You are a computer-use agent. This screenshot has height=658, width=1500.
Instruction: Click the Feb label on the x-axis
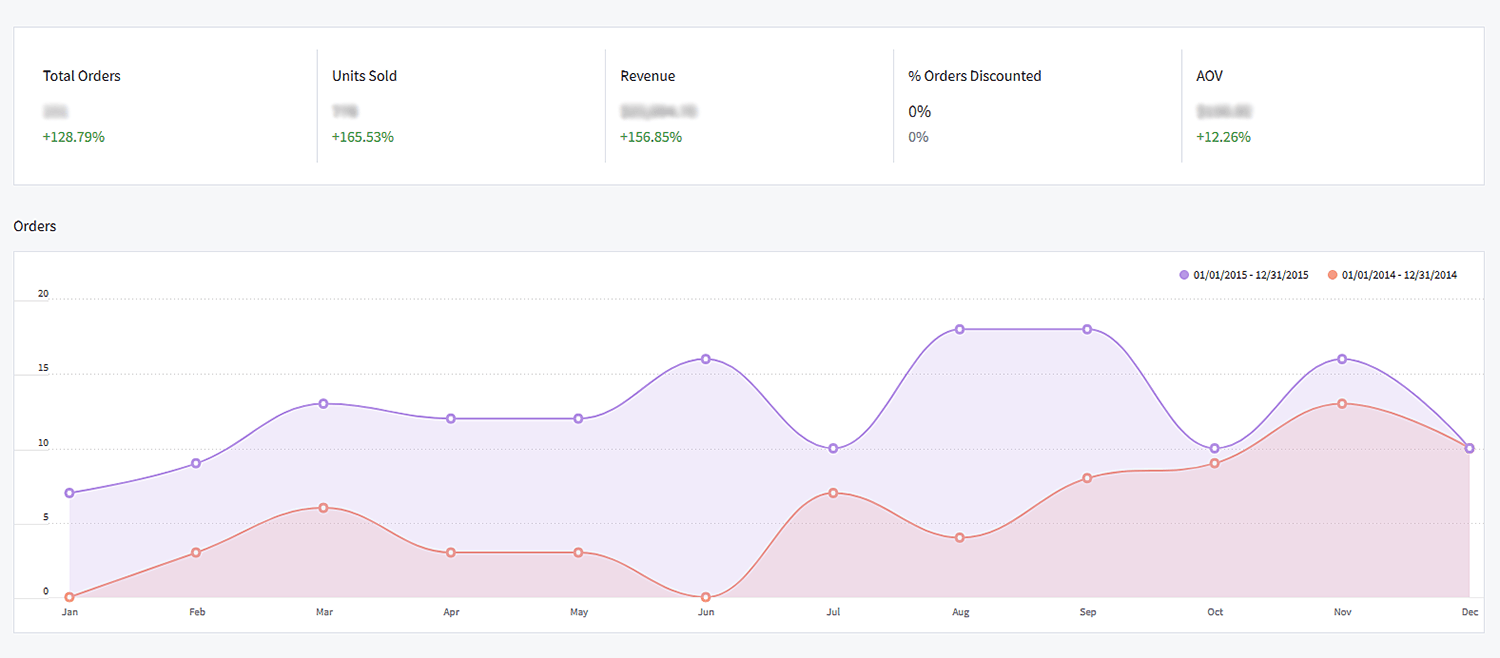click(197, 612)
